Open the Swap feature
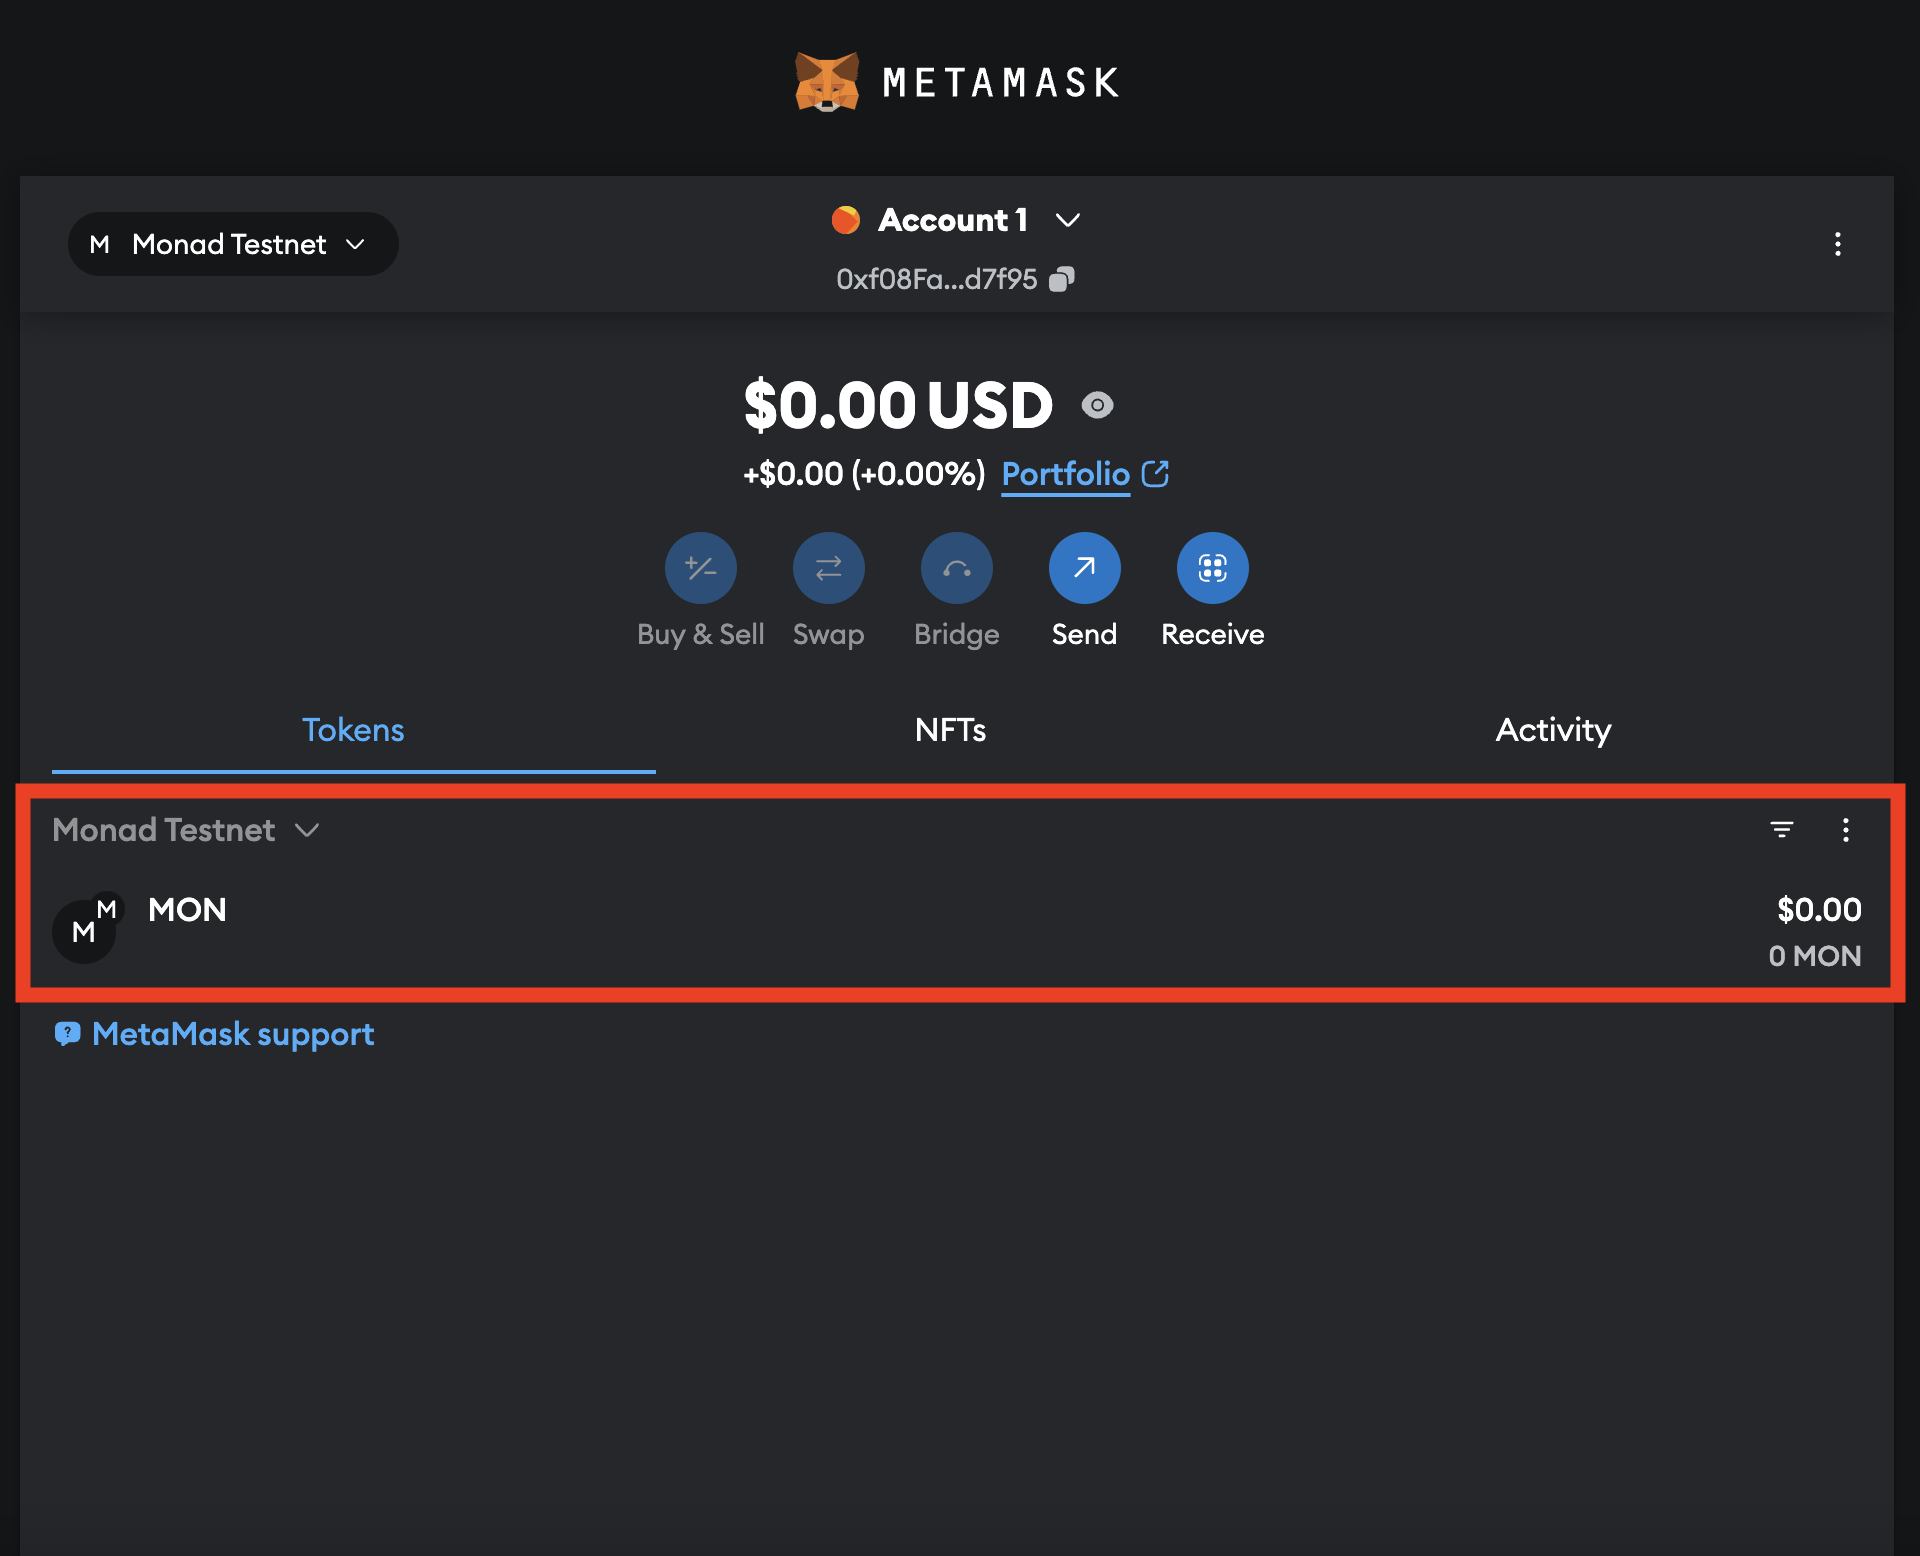This screenshot has height=1556, width=1920. point(828,567)
